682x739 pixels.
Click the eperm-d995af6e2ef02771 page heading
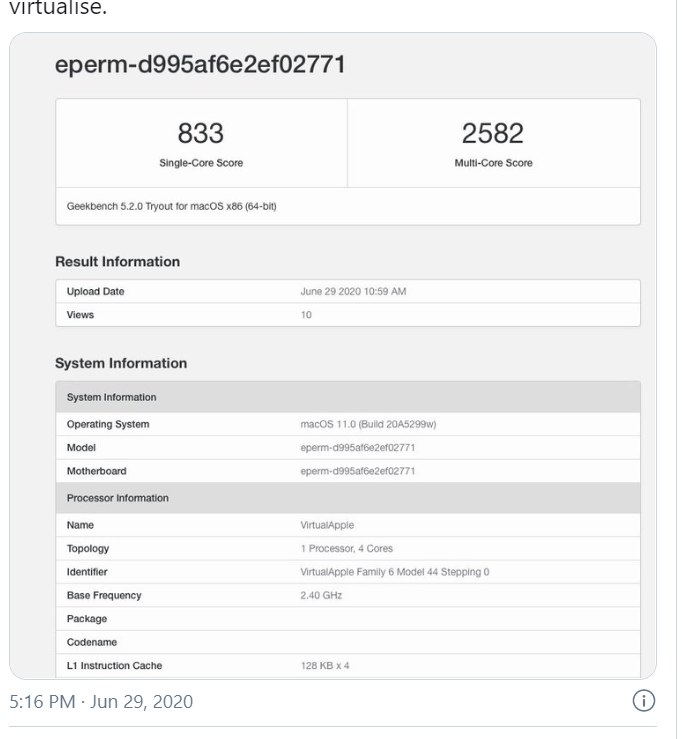(200, 65)
